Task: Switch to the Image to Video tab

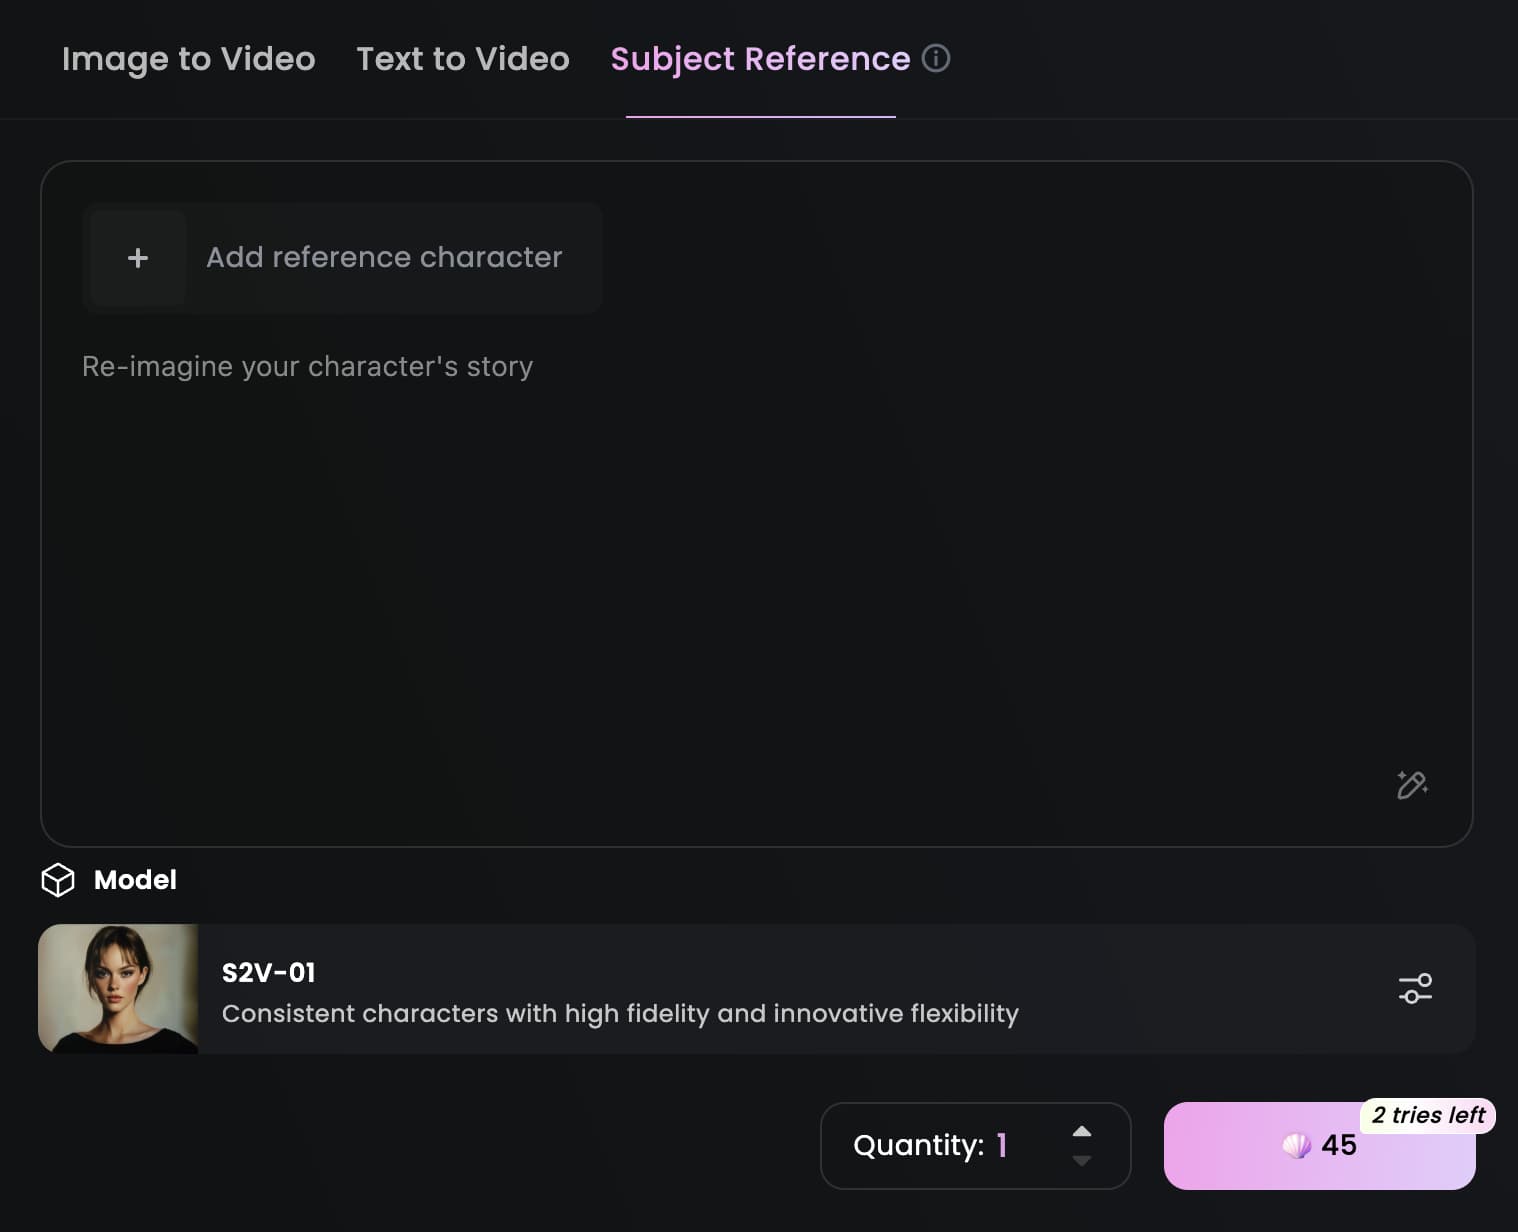Action: tap(188, 59)
